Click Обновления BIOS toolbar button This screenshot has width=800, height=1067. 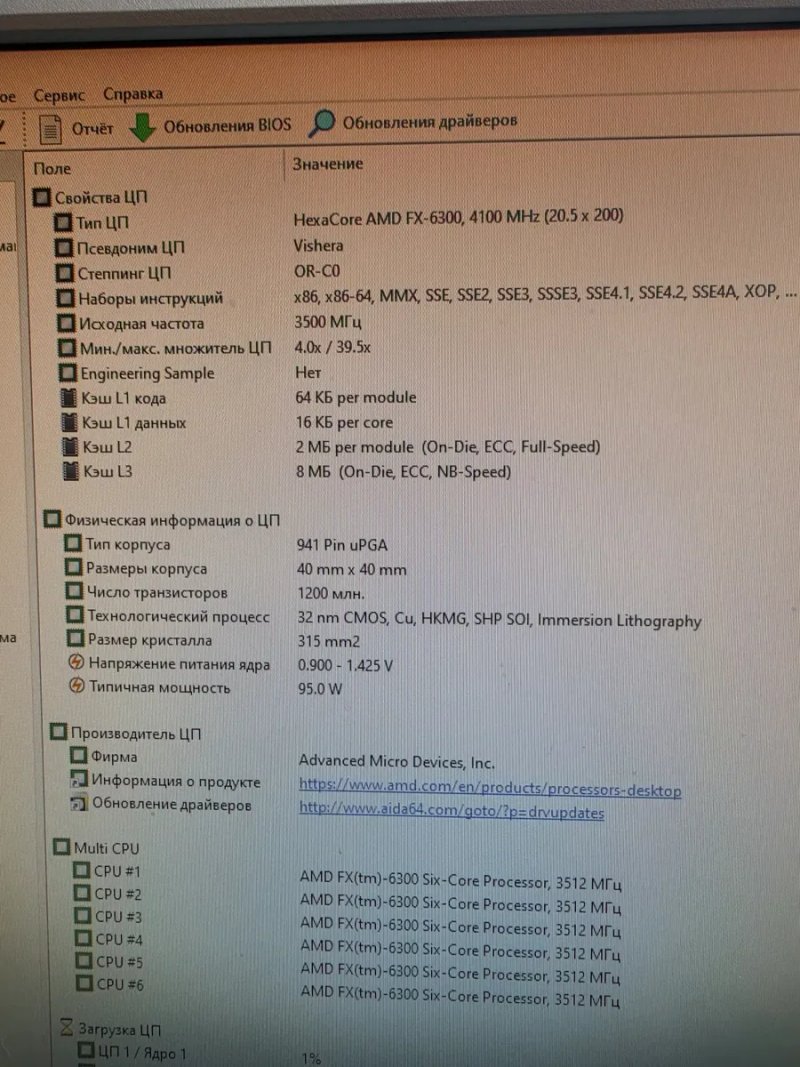[227, 125]
